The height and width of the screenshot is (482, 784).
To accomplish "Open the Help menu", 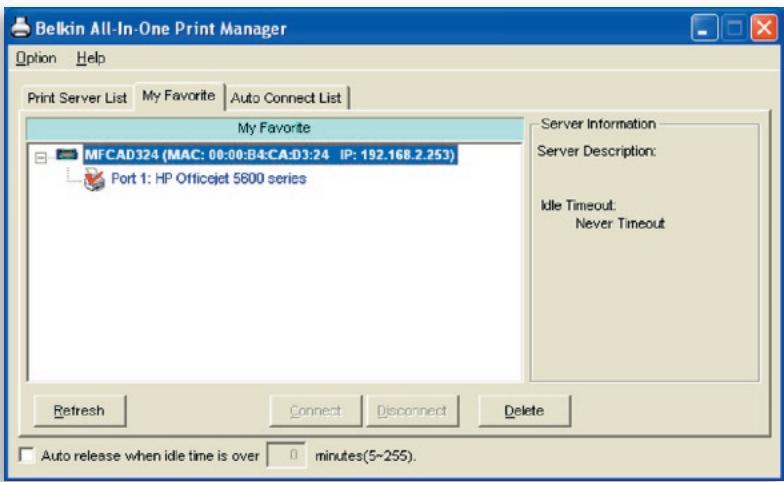I will coord(90,58).
